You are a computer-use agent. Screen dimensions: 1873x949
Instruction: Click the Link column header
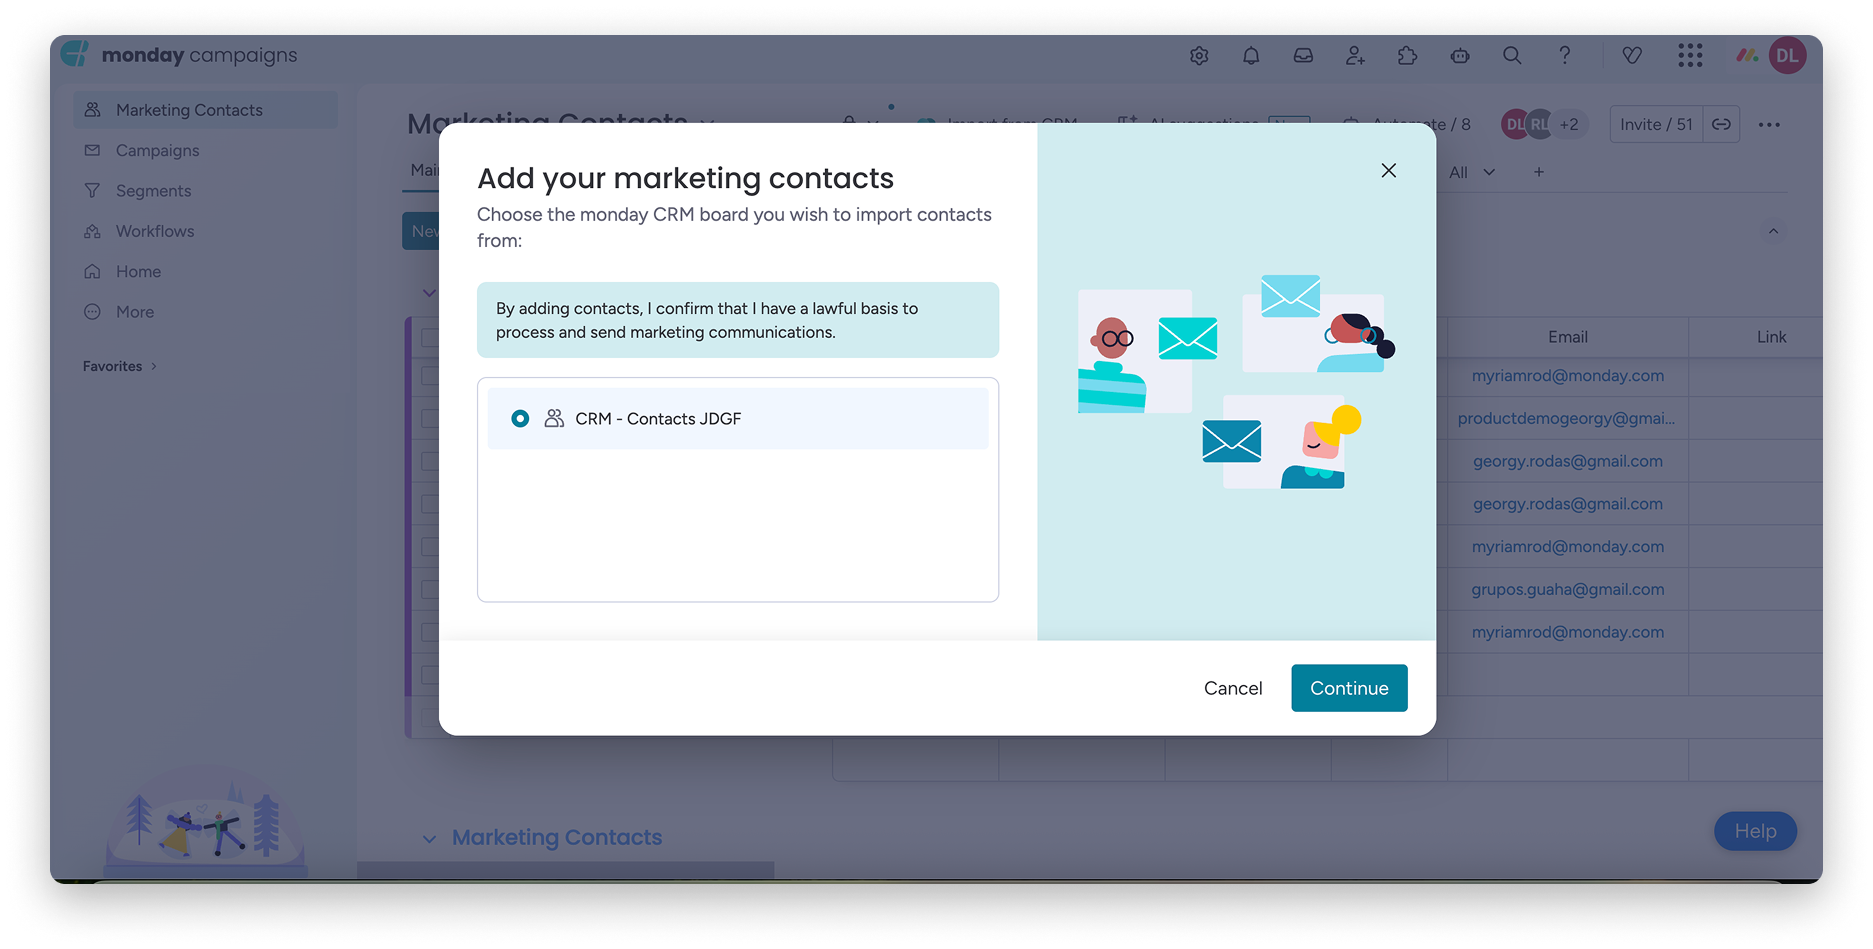tap(1771, 337)
